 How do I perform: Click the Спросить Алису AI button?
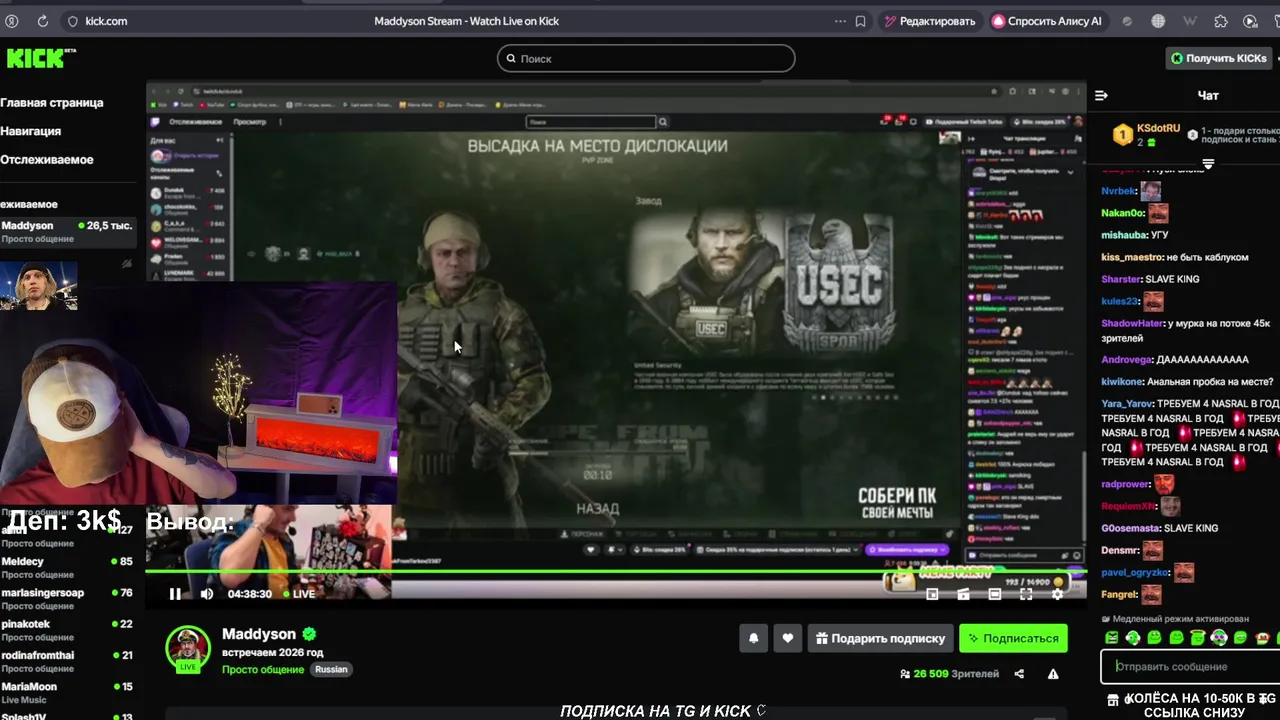pyautogui.click(x=1047, y=21)
